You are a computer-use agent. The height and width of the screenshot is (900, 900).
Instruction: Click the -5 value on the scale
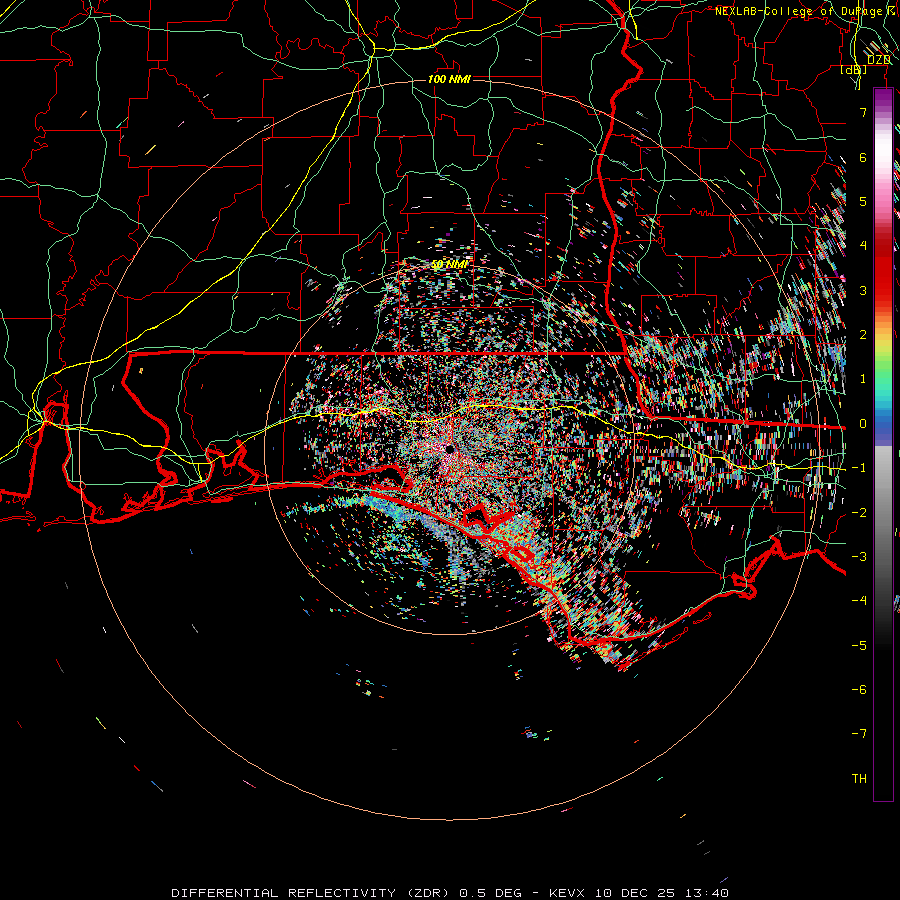point(859,646)
